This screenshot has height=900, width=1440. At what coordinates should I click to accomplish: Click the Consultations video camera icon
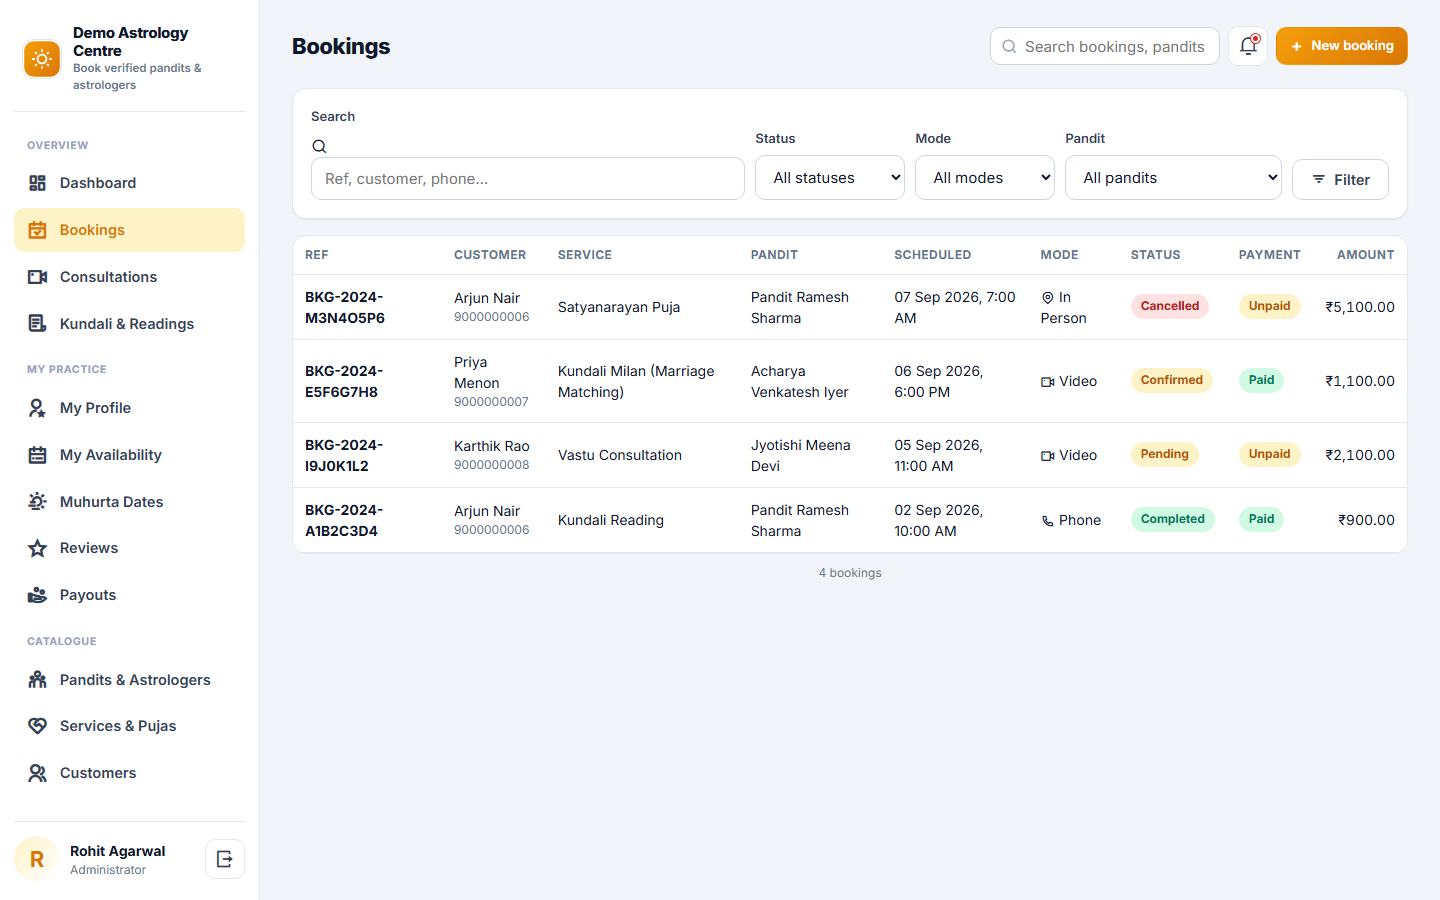(38, 277)
